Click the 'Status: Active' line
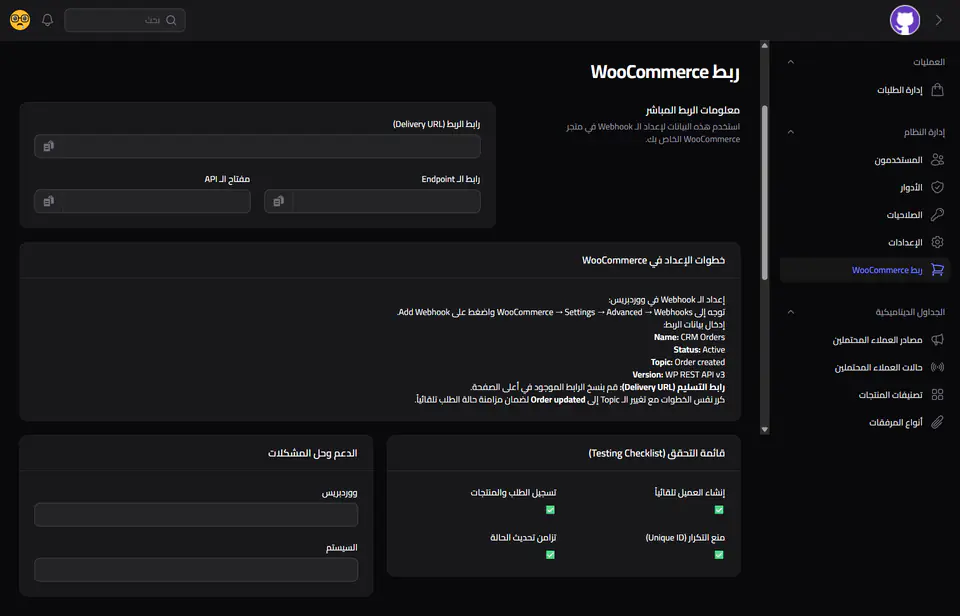The height and width of the screenshot is (616, 960). tap(699, 350)
